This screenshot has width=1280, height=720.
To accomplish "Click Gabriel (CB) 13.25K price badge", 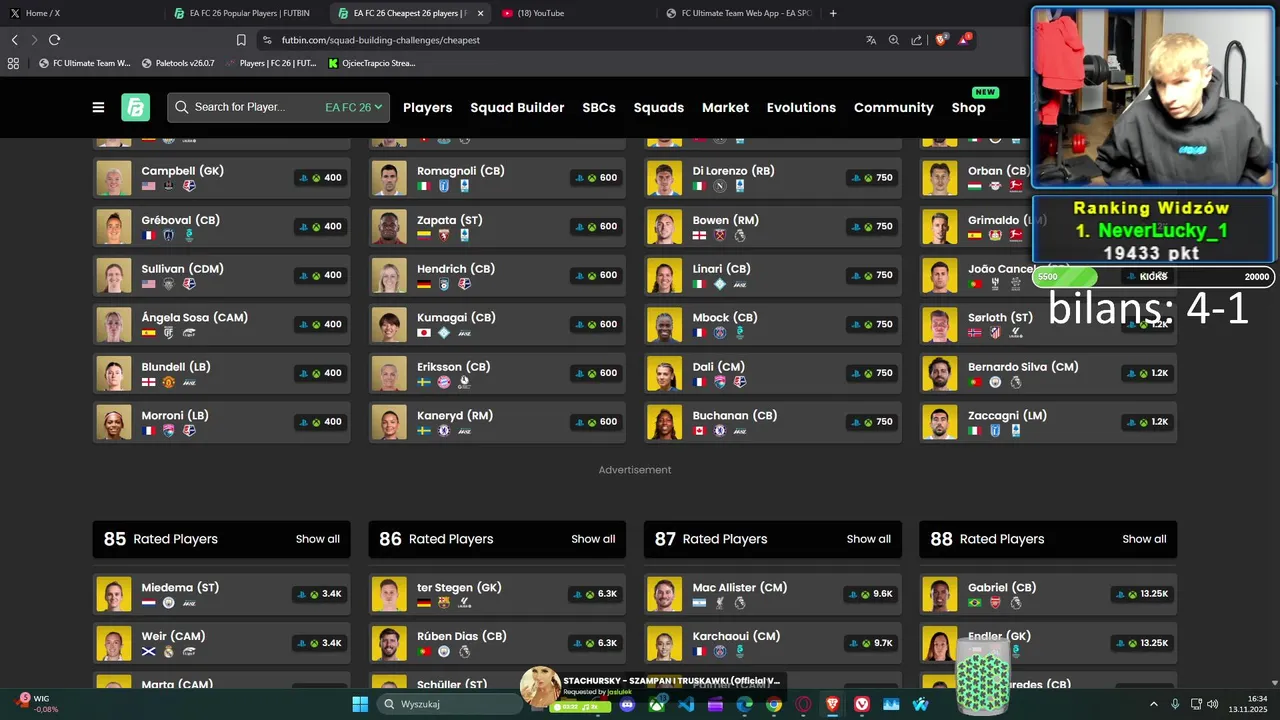I will pyautogui.click(x=1141, y=594).
